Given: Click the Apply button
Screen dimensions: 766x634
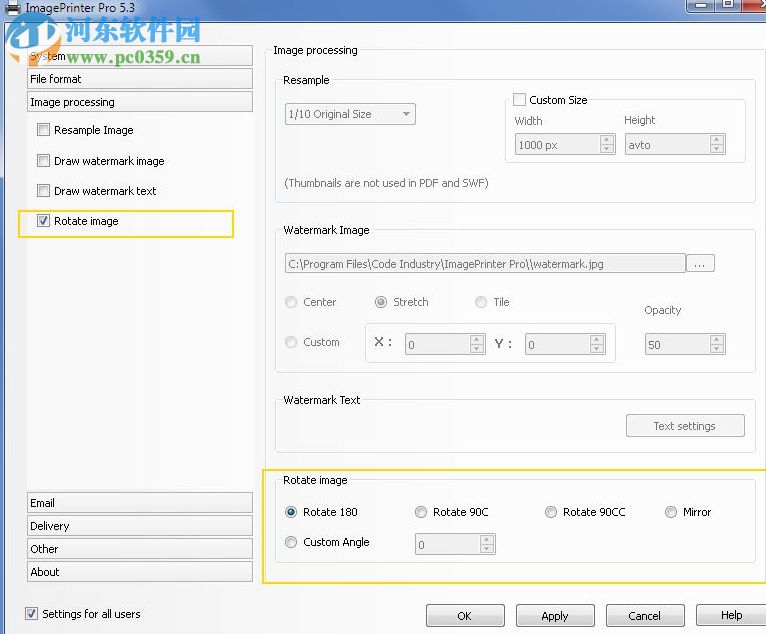Looking at the screenshot, I should 555,615.
